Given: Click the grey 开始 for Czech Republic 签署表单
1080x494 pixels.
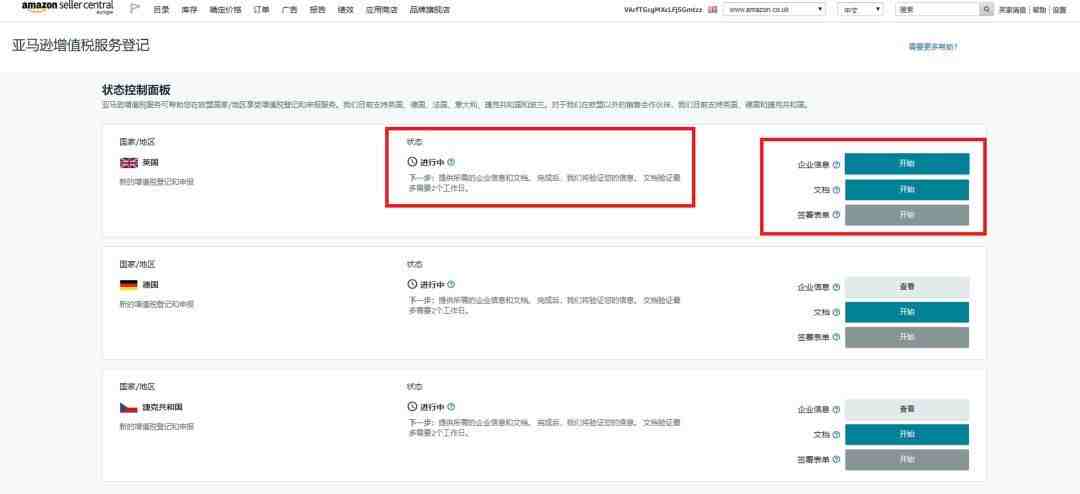Looking at the screenshot, I should [x=906, y=460].
